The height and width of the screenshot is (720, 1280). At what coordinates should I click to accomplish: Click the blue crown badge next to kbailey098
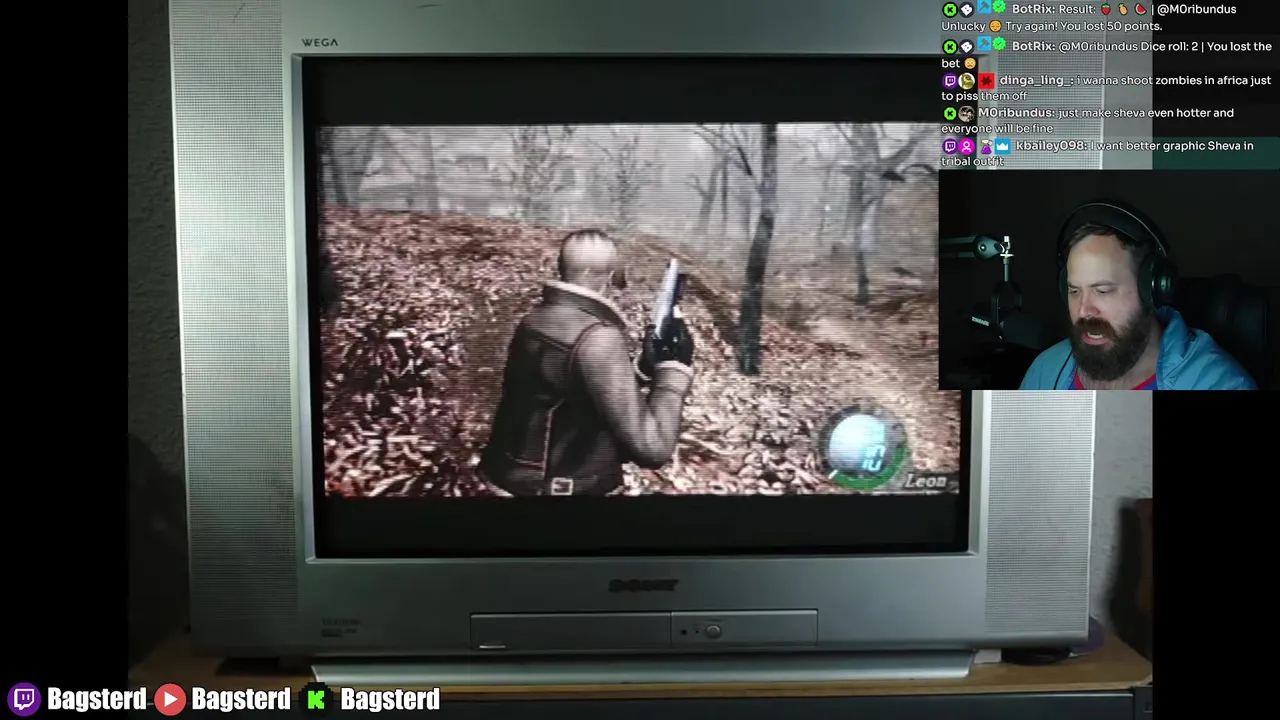(1003, 146)
